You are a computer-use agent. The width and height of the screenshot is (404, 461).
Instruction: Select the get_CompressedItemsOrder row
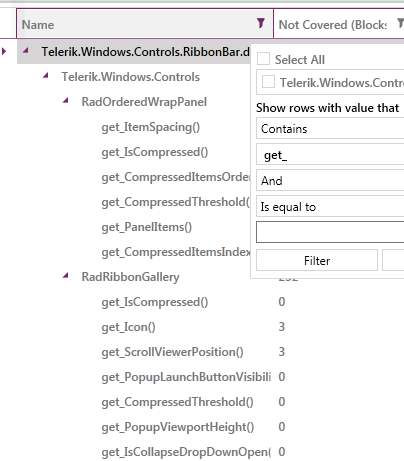[x=176, y=177]
